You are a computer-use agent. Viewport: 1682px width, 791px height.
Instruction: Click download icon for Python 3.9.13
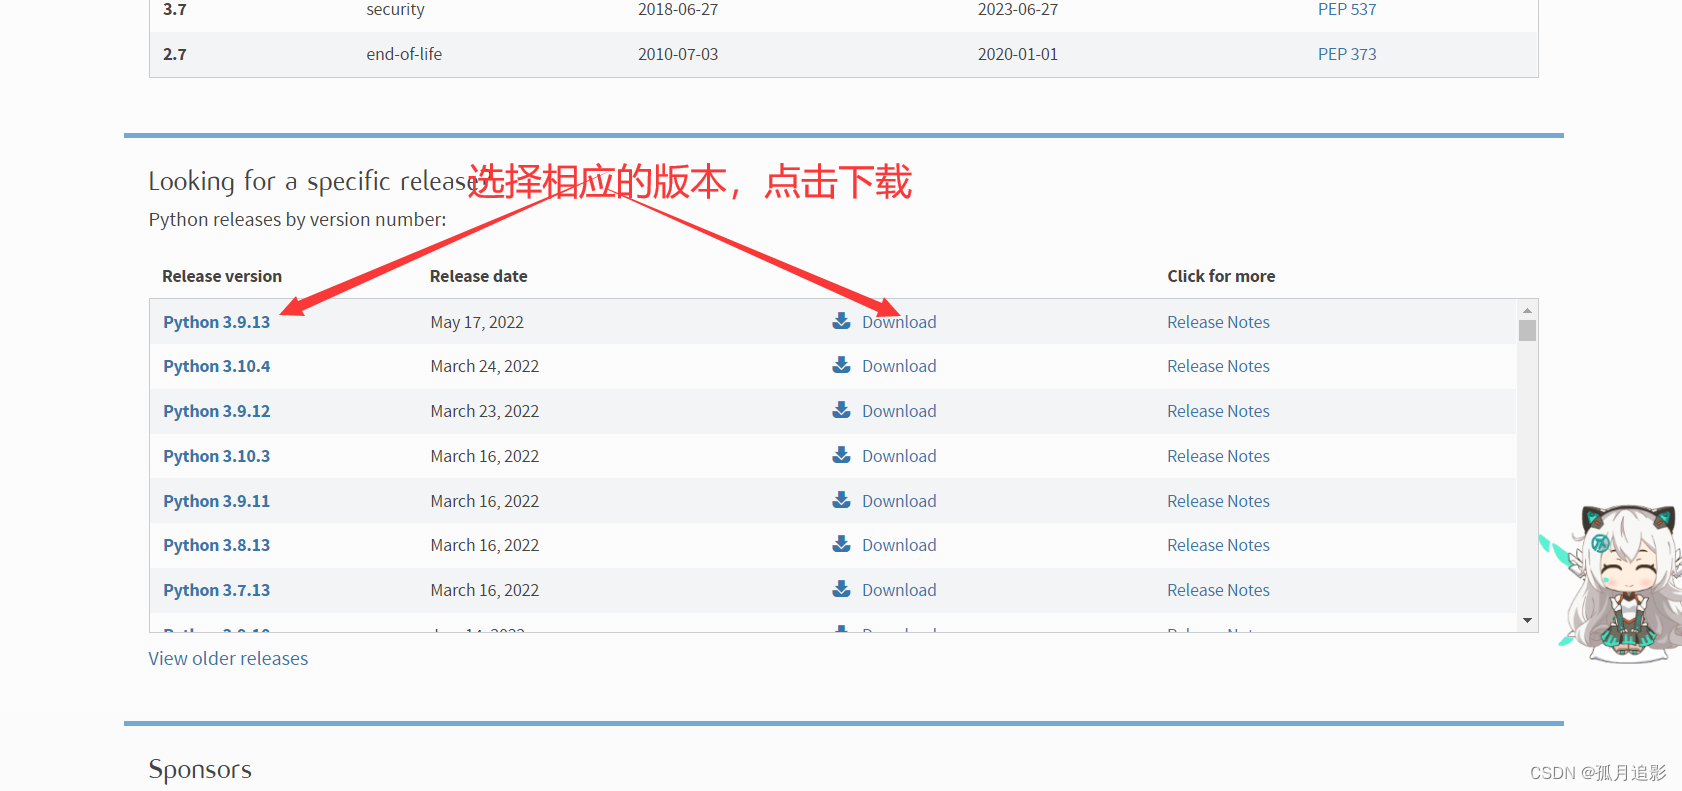point(842,321)
